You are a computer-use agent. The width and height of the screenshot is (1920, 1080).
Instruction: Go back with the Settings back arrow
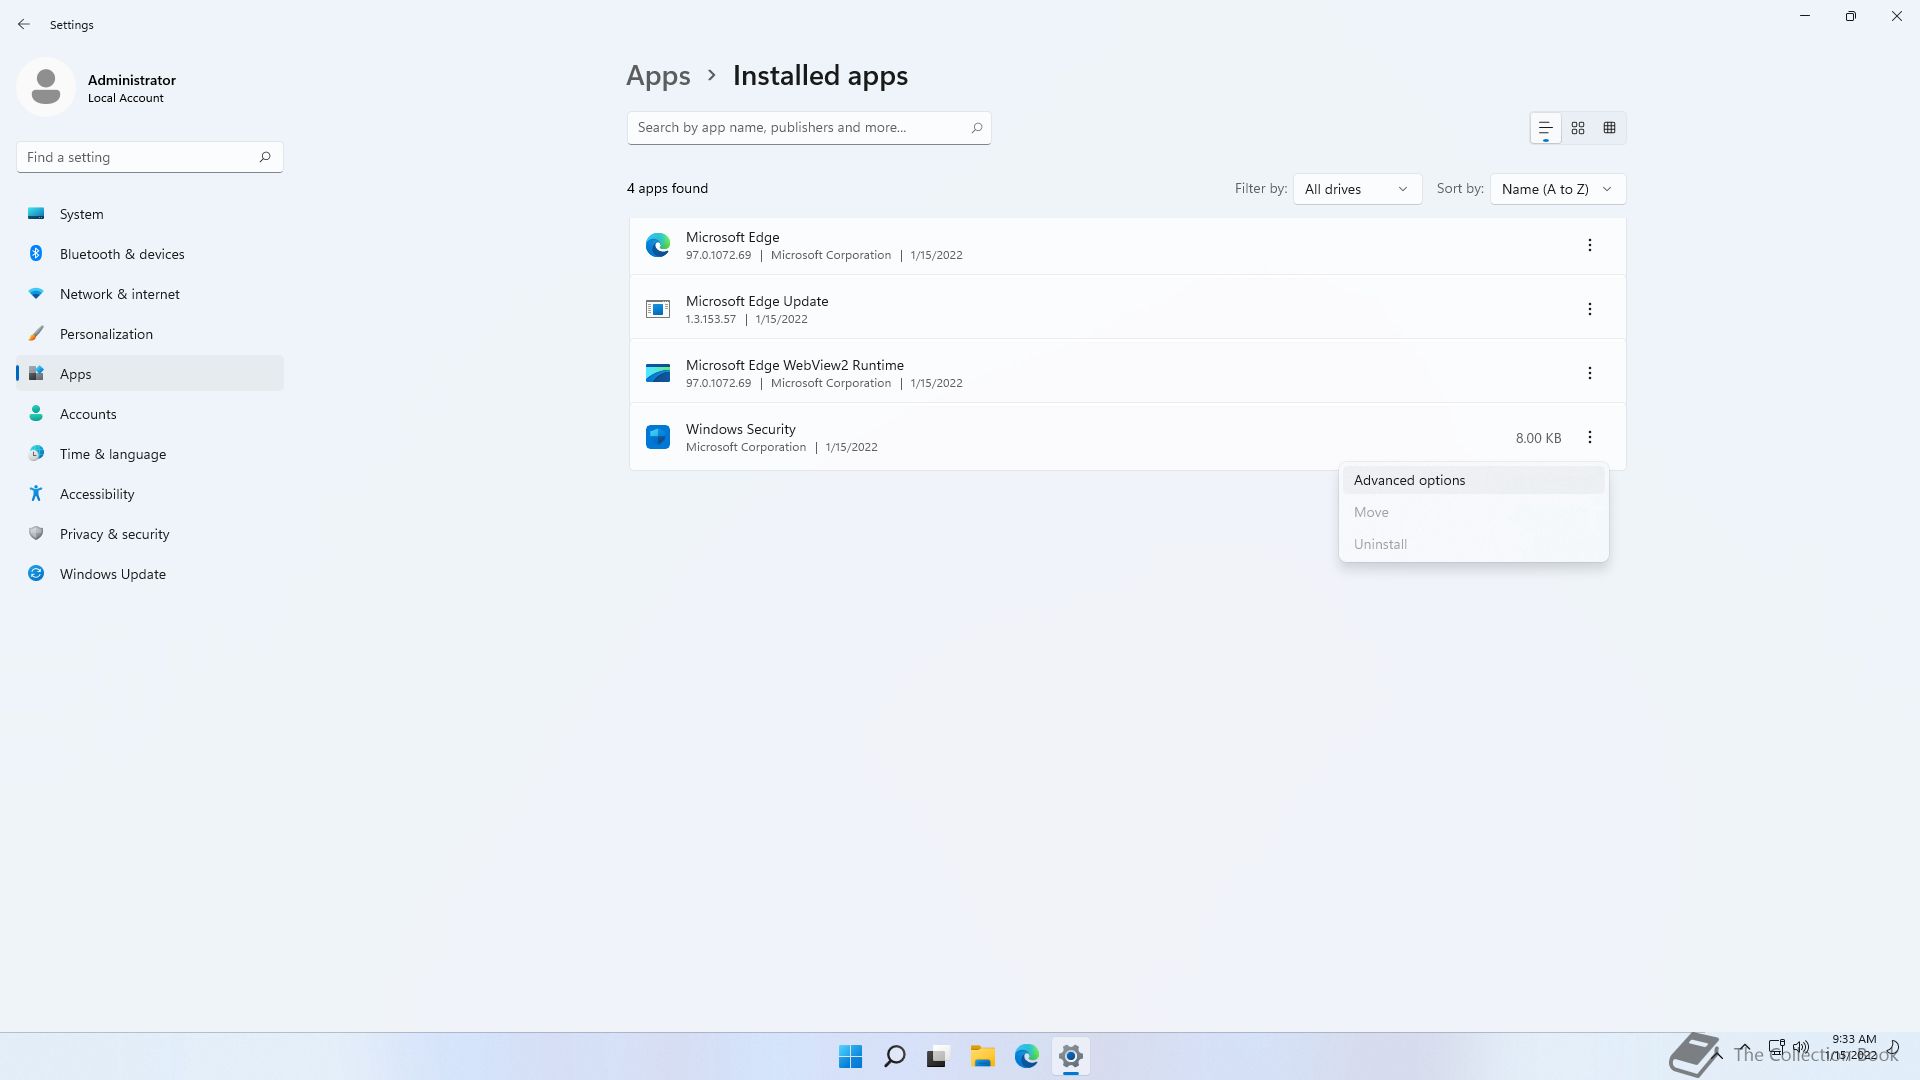(x=24, y=24)
